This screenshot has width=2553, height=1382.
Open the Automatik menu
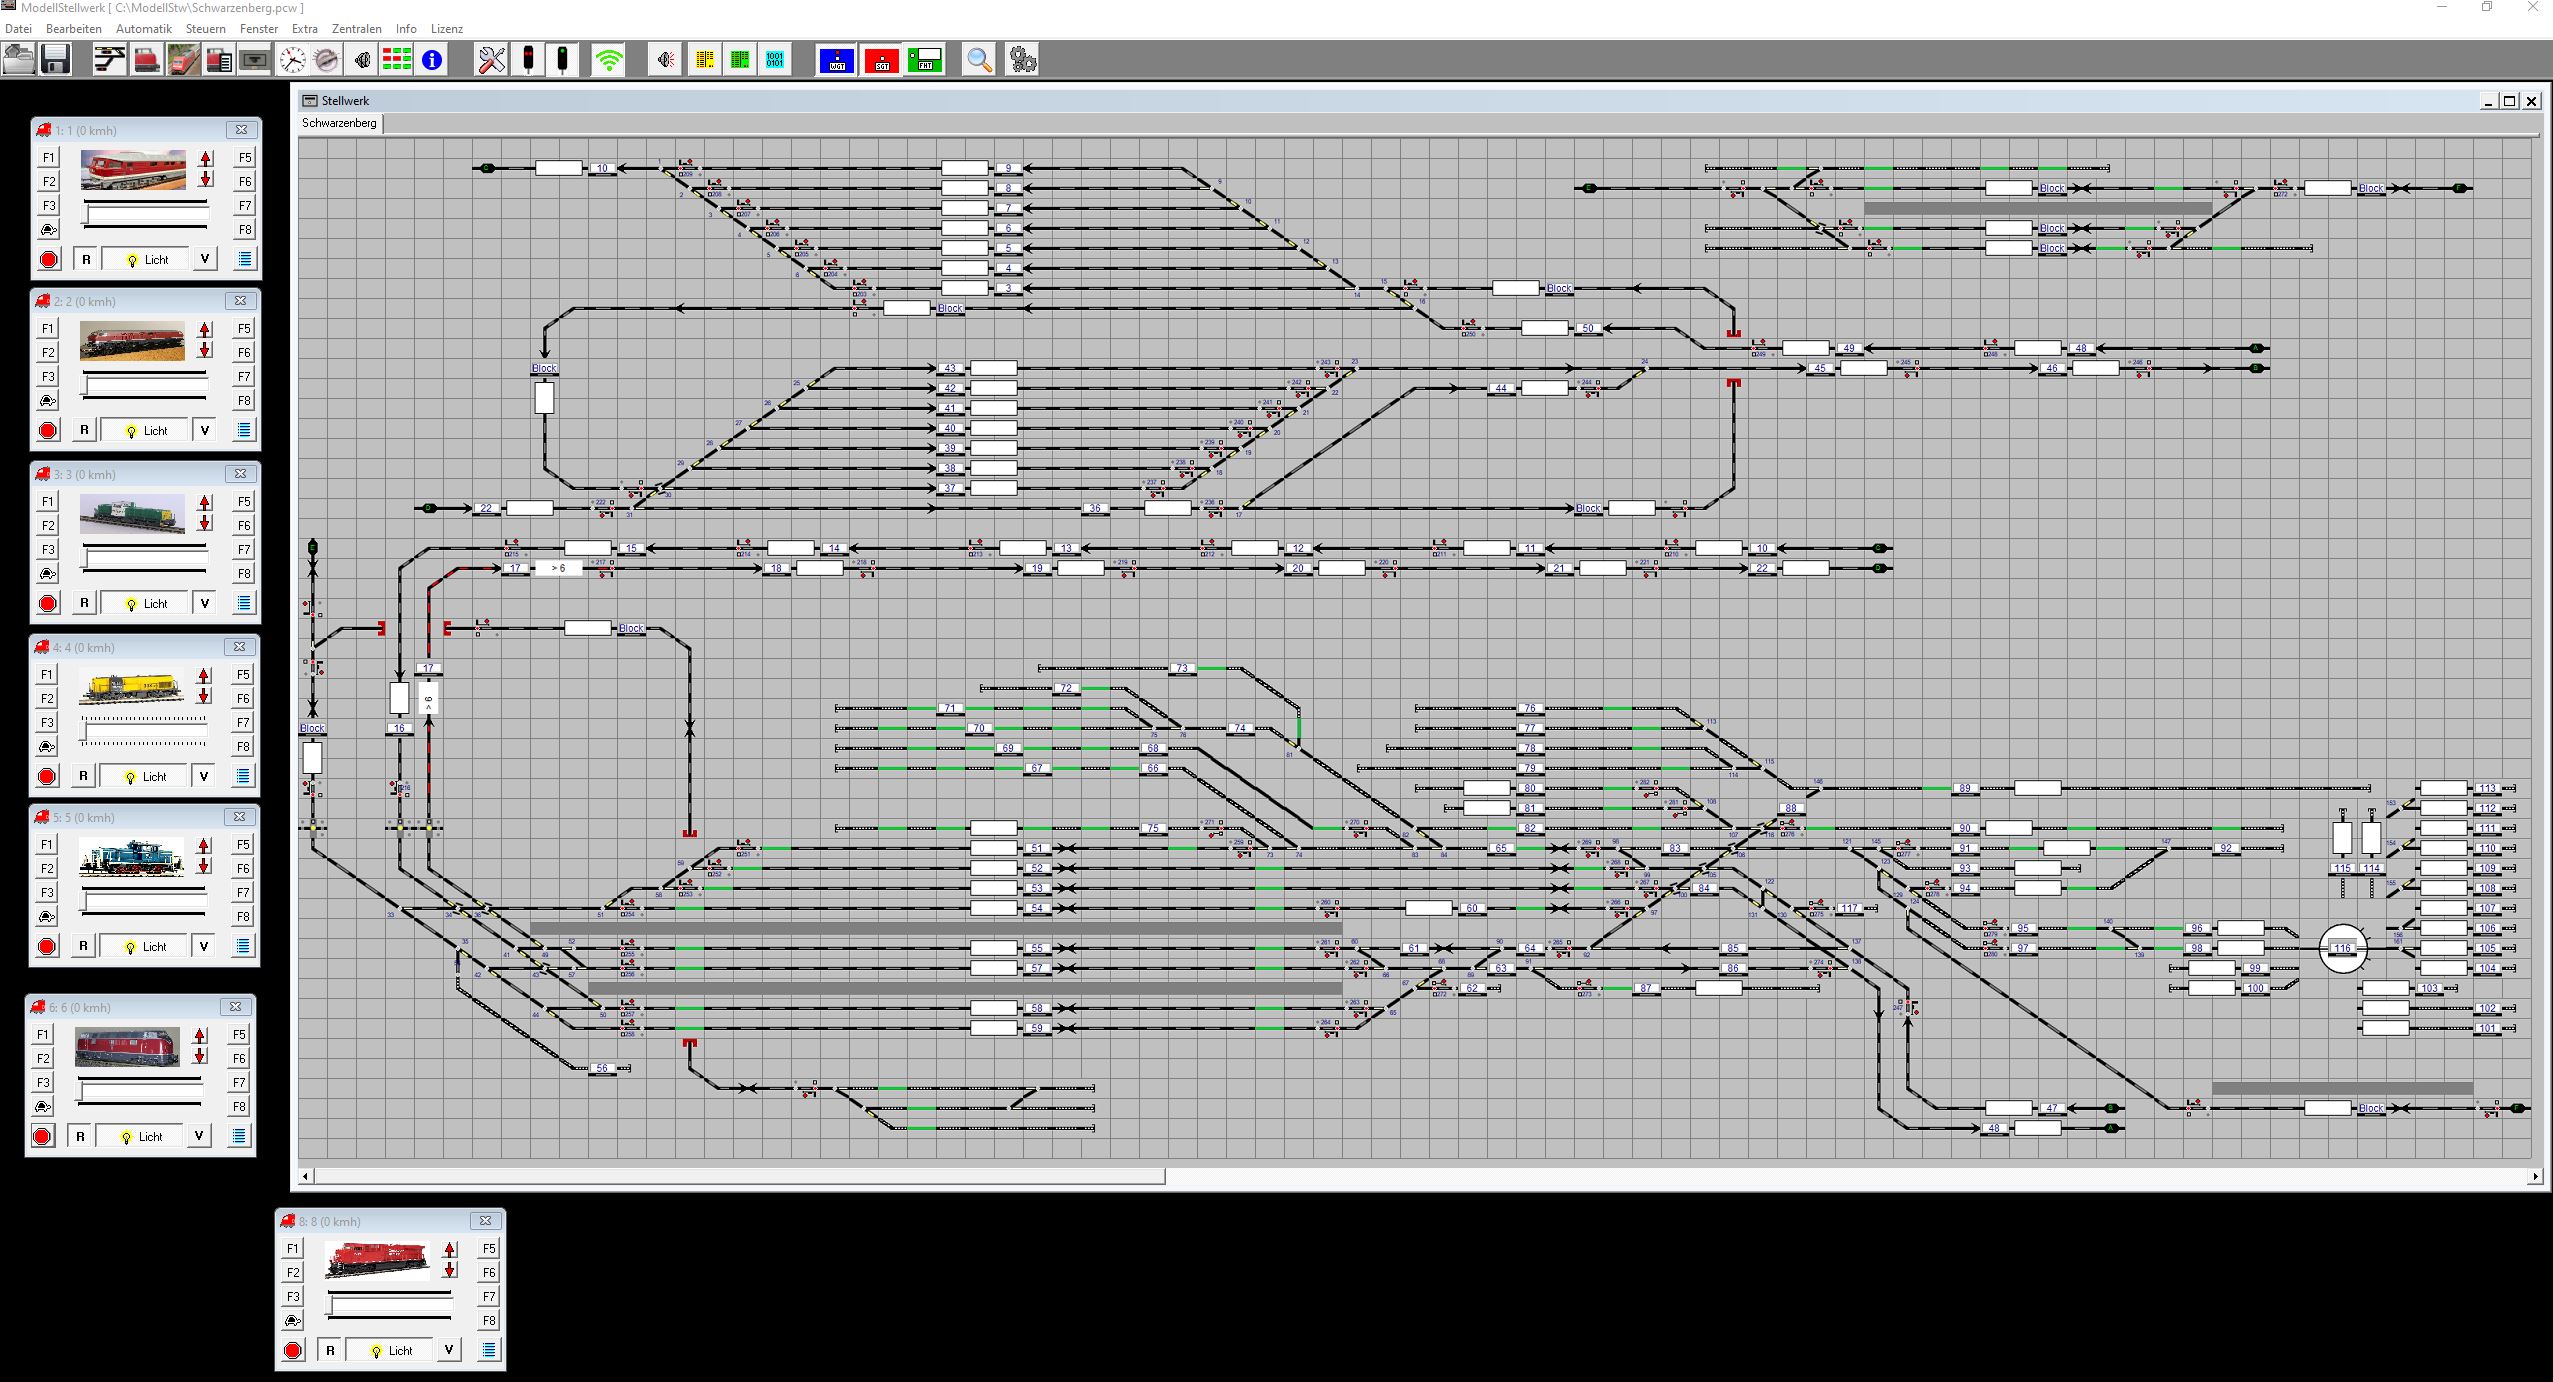click(144, 29)
